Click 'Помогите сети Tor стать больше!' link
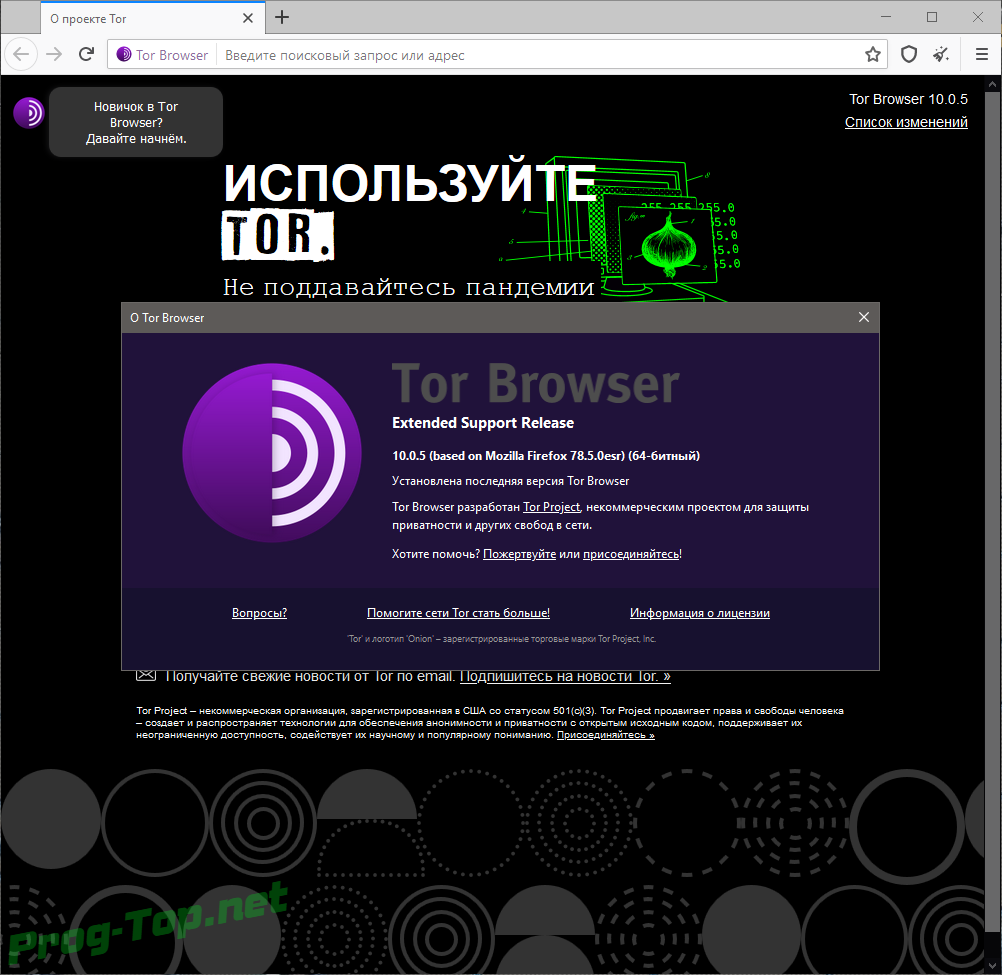 tap(458, 613)
